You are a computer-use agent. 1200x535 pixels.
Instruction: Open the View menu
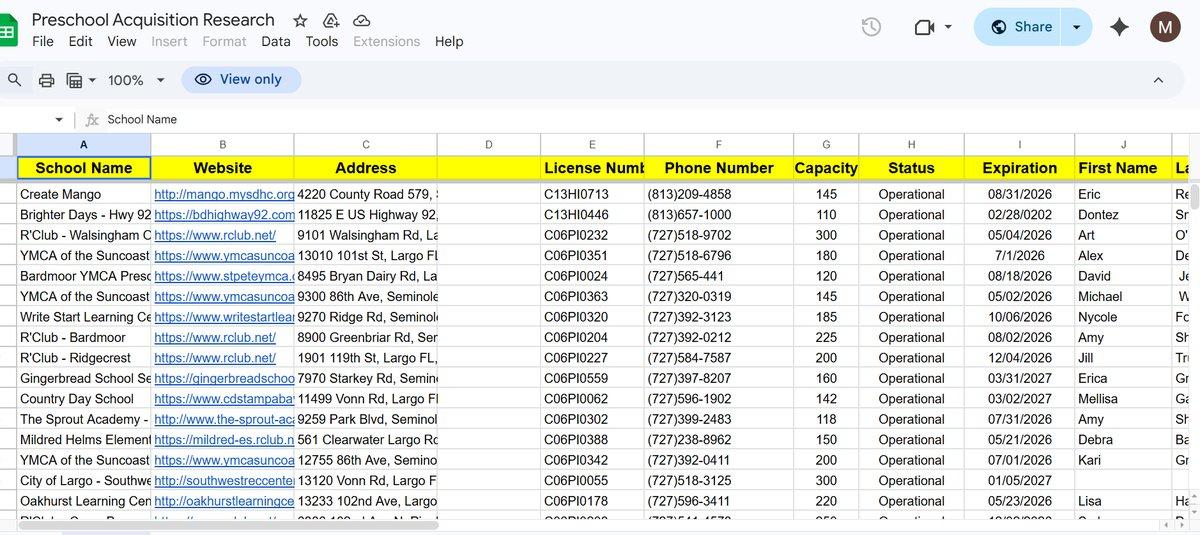[x=122, y=41]
